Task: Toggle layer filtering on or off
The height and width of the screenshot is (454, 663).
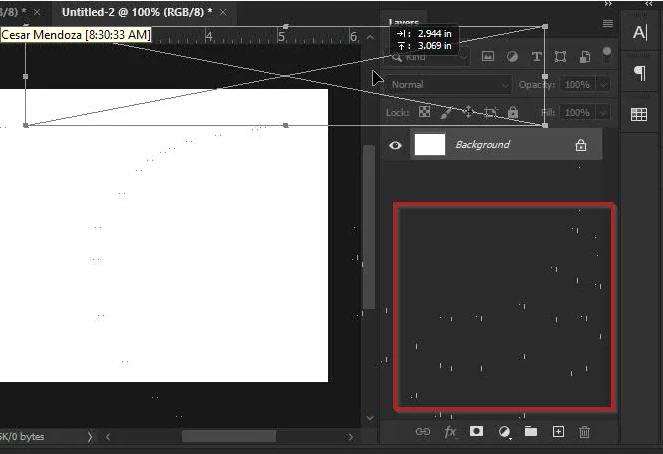Action: 607,55
